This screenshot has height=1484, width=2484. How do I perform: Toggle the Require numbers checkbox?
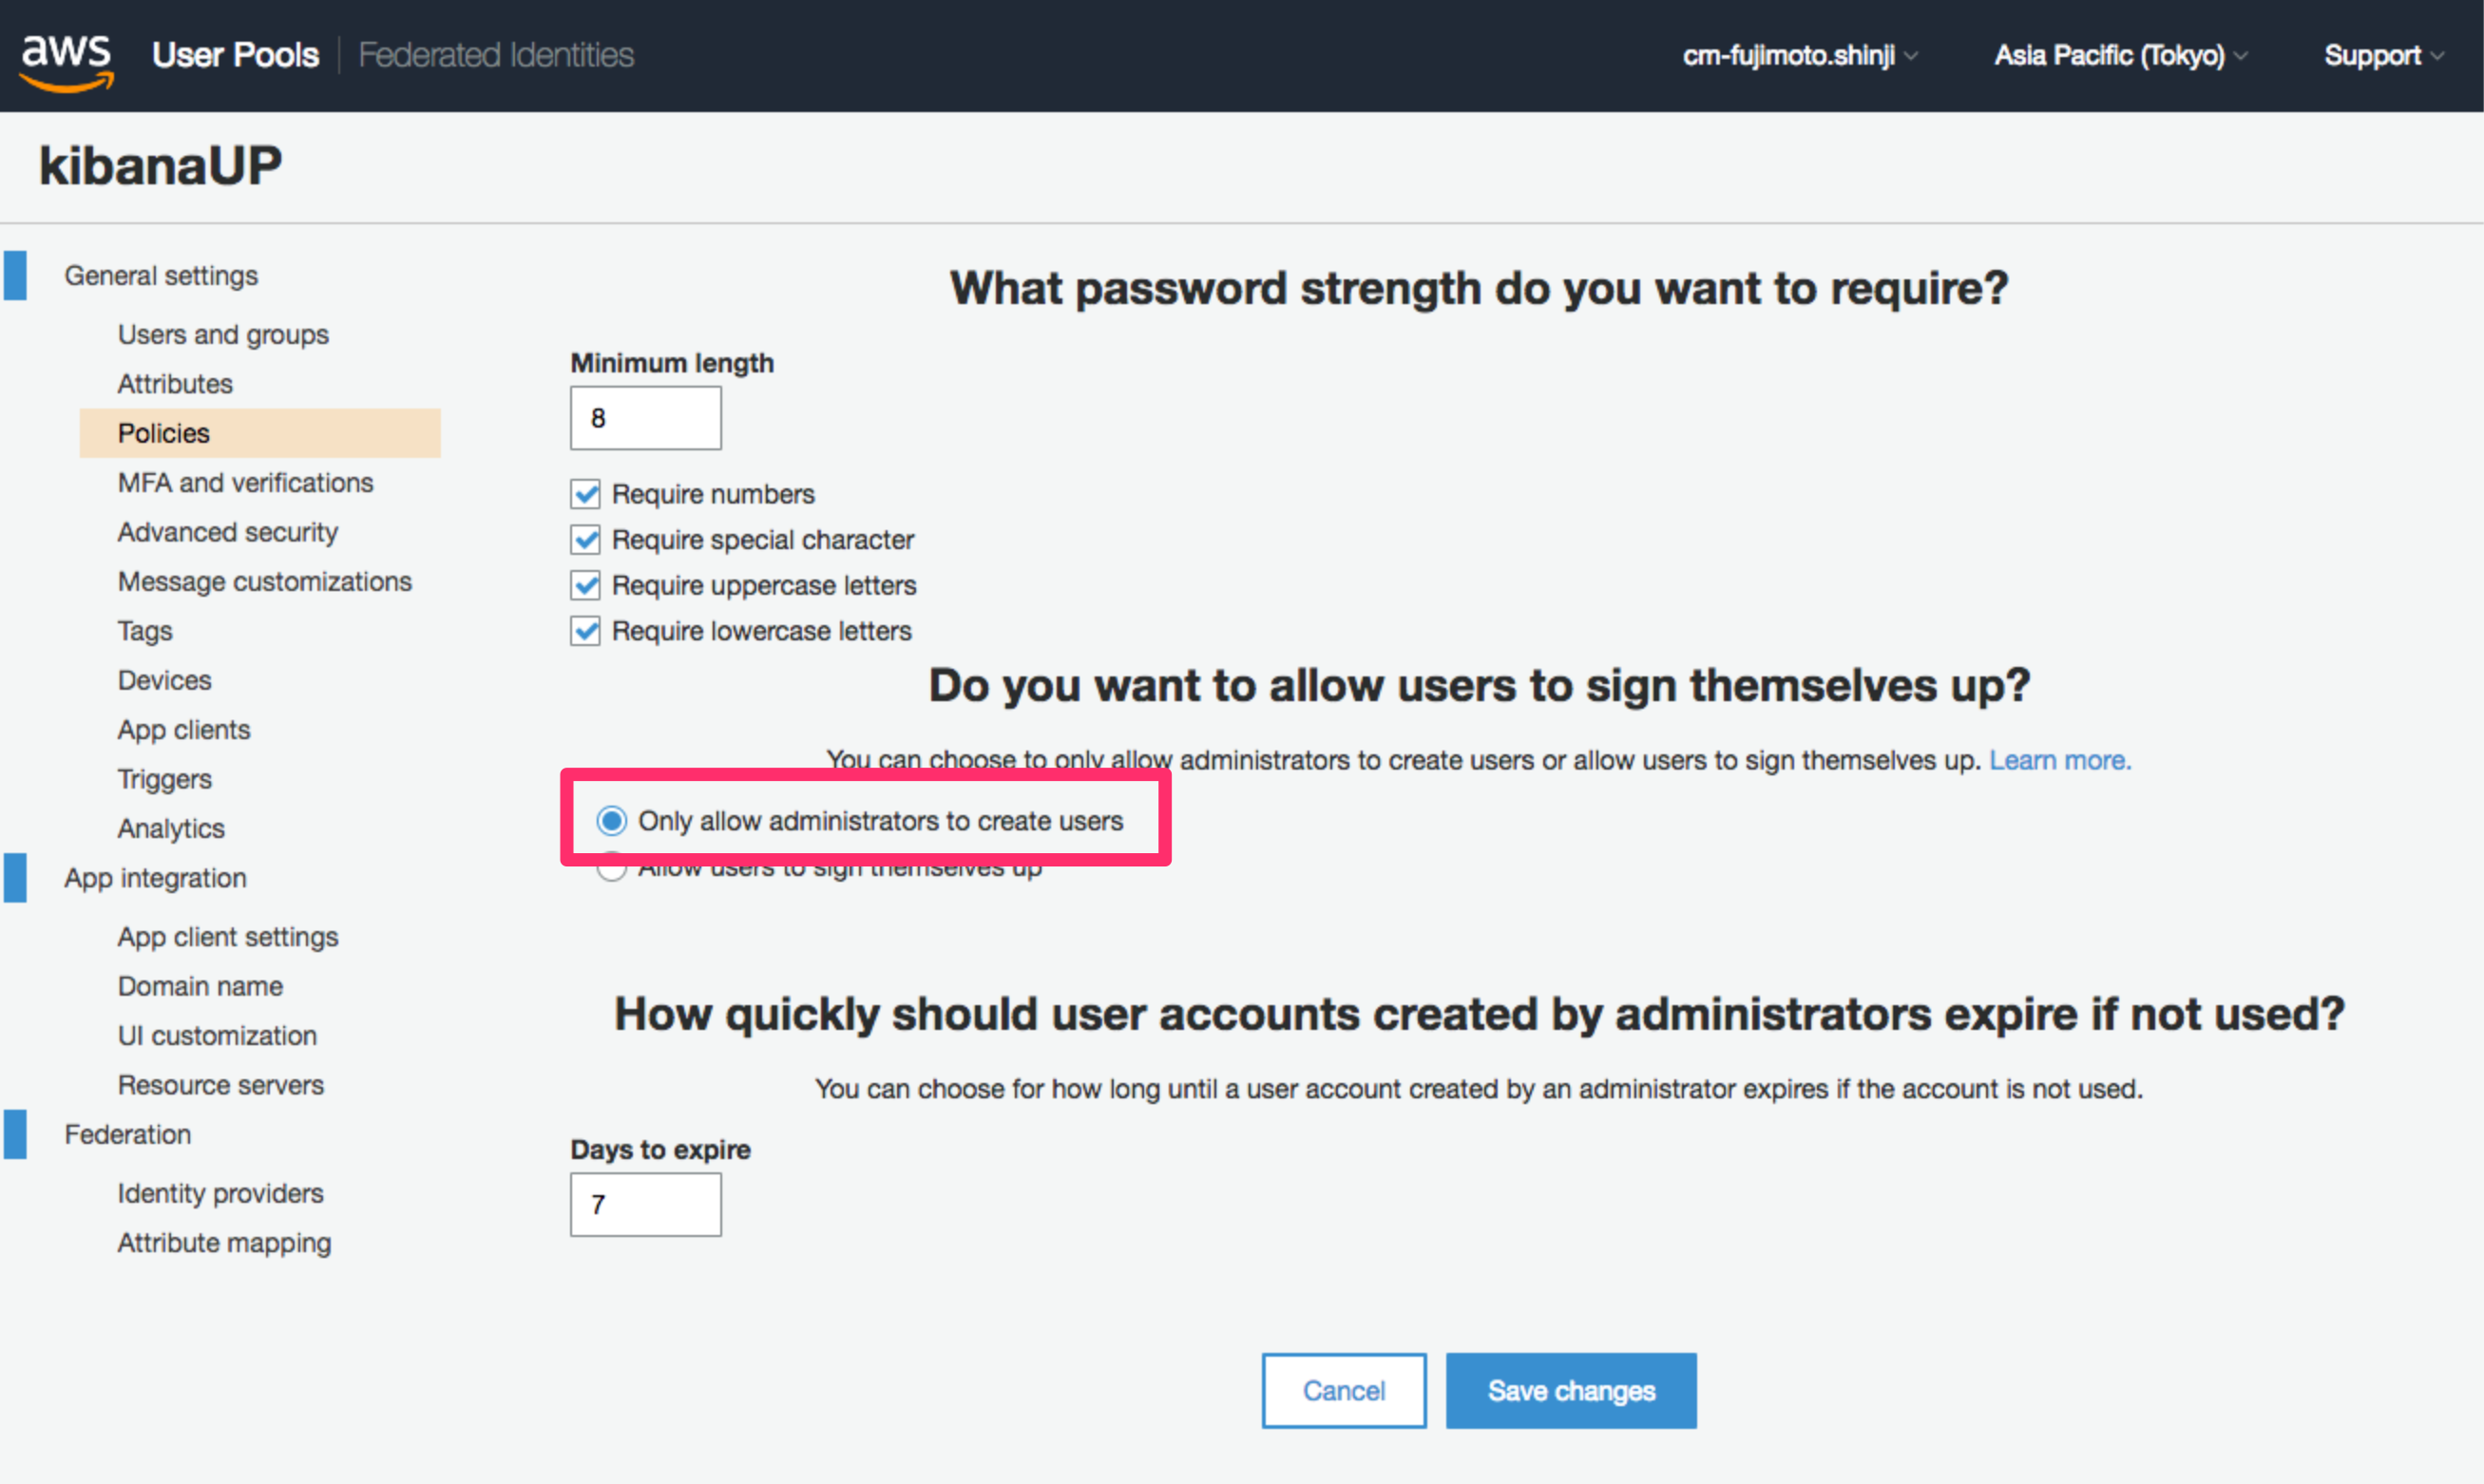point(586,494)
